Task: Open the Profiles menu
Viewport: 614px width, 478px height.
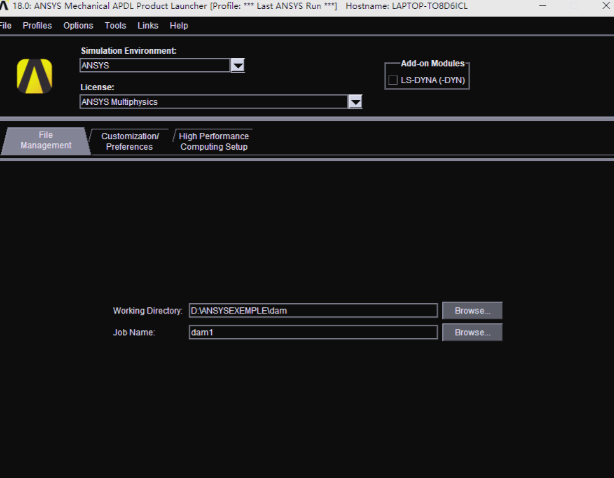Action: 37,25
